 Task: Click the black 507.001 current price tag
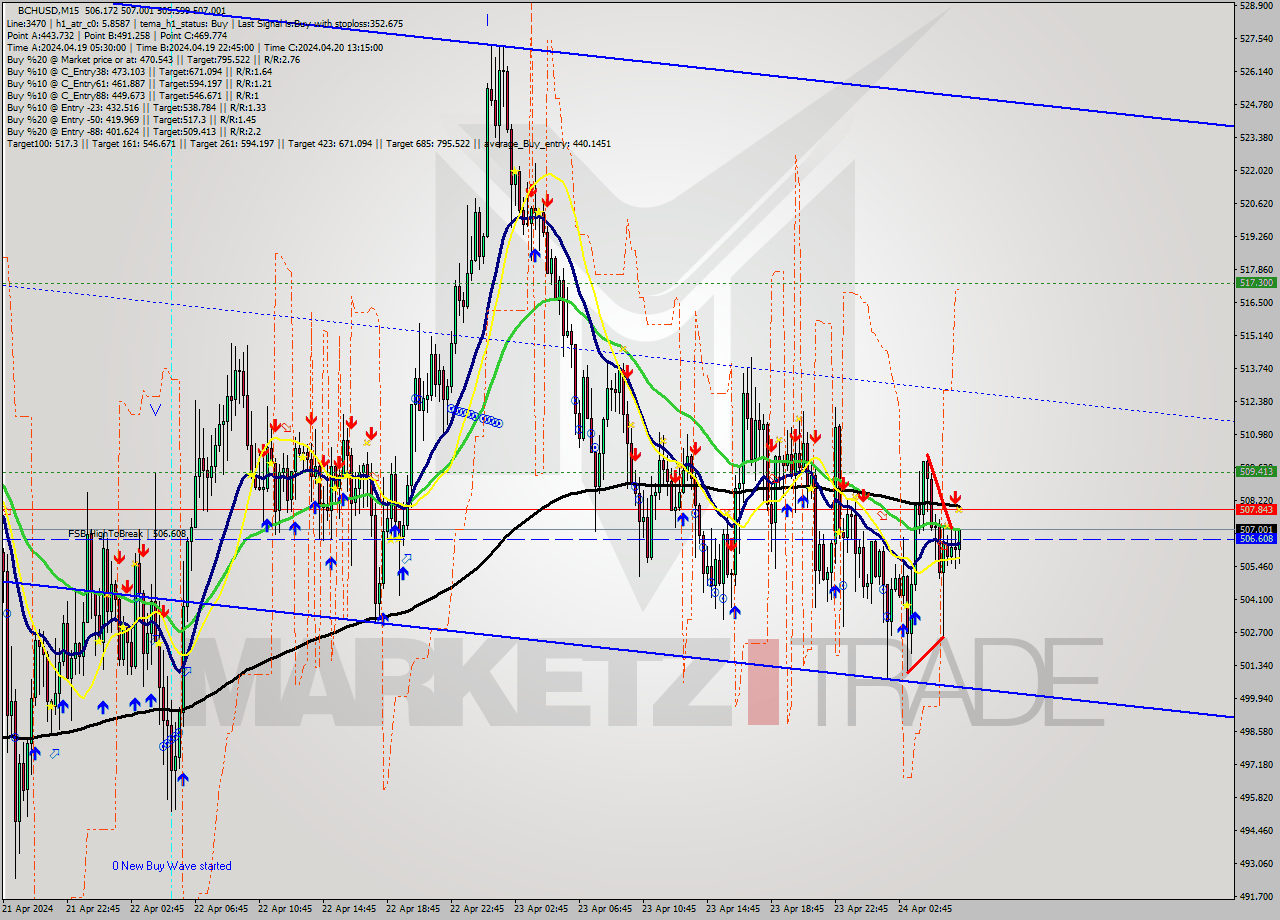(1256, 529)
